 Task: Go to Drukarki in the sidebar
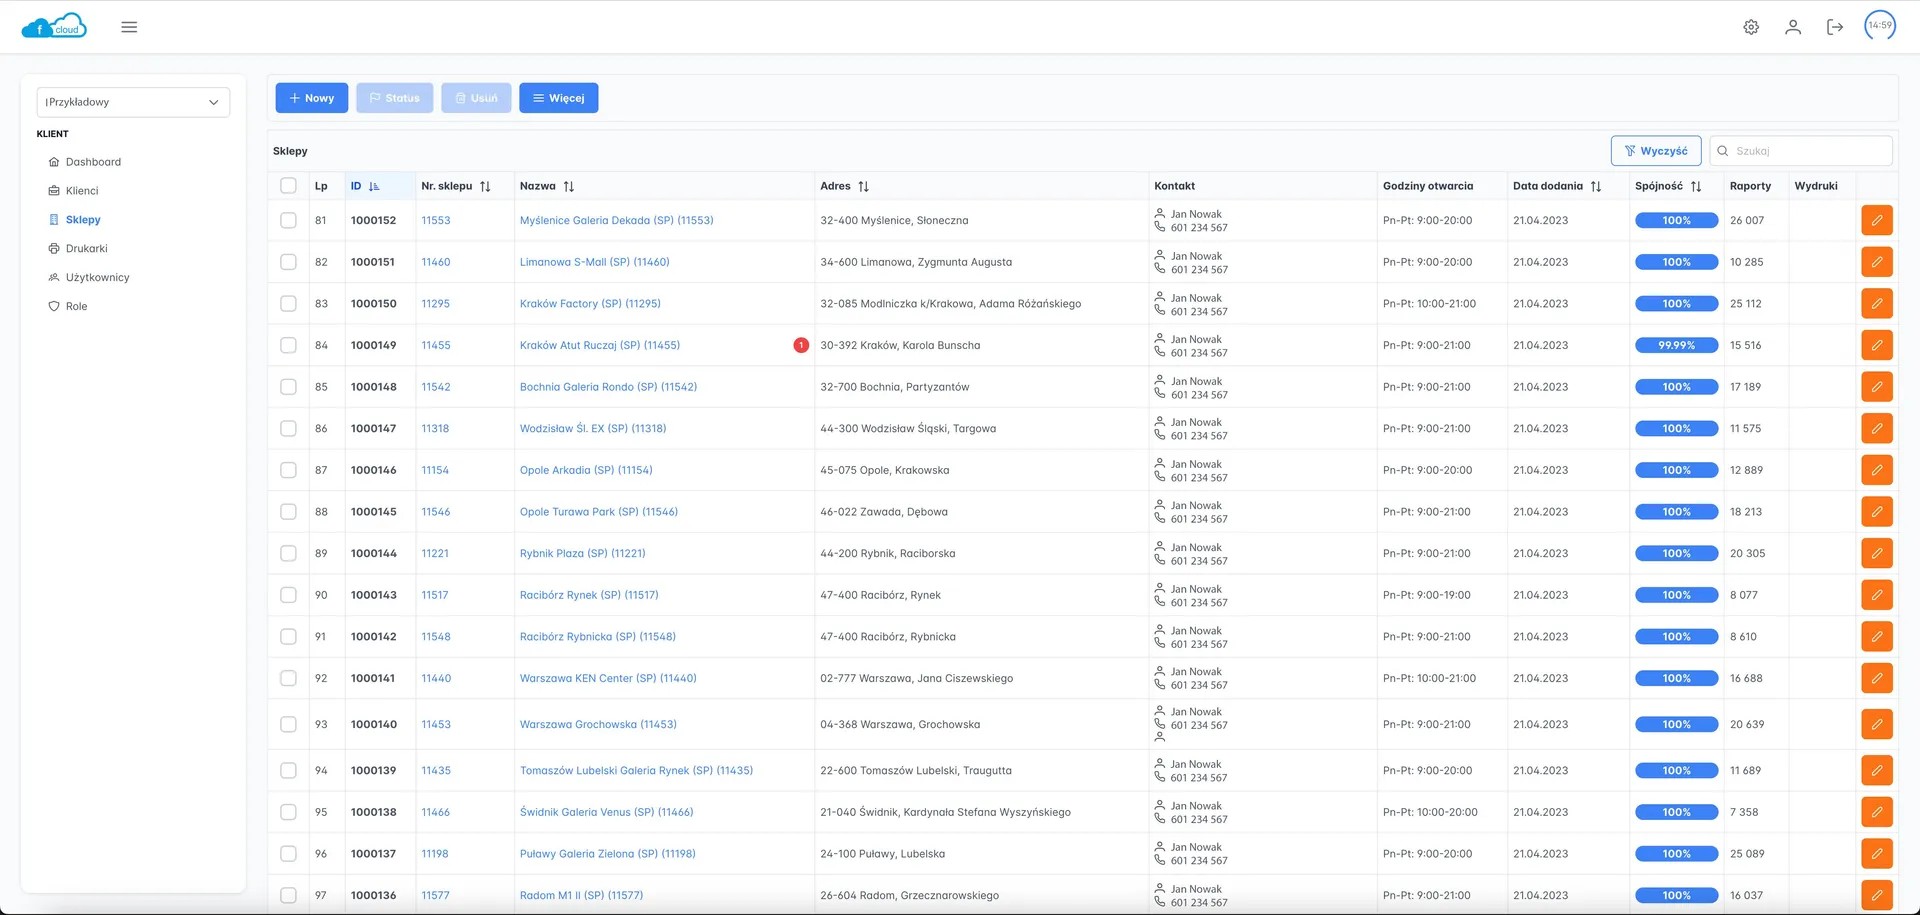[86, 249]
